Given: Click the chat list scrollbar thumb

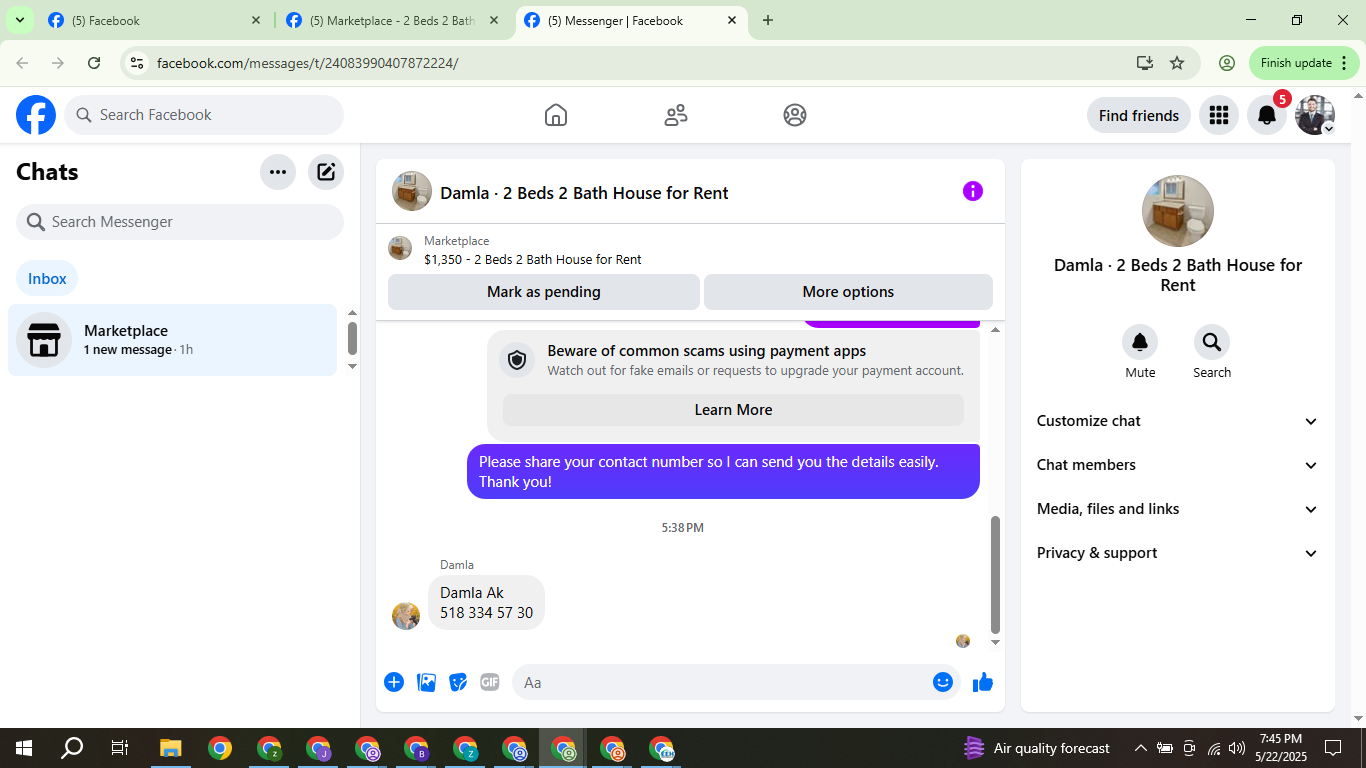Looking at the screenshot, I should point(352,338).
